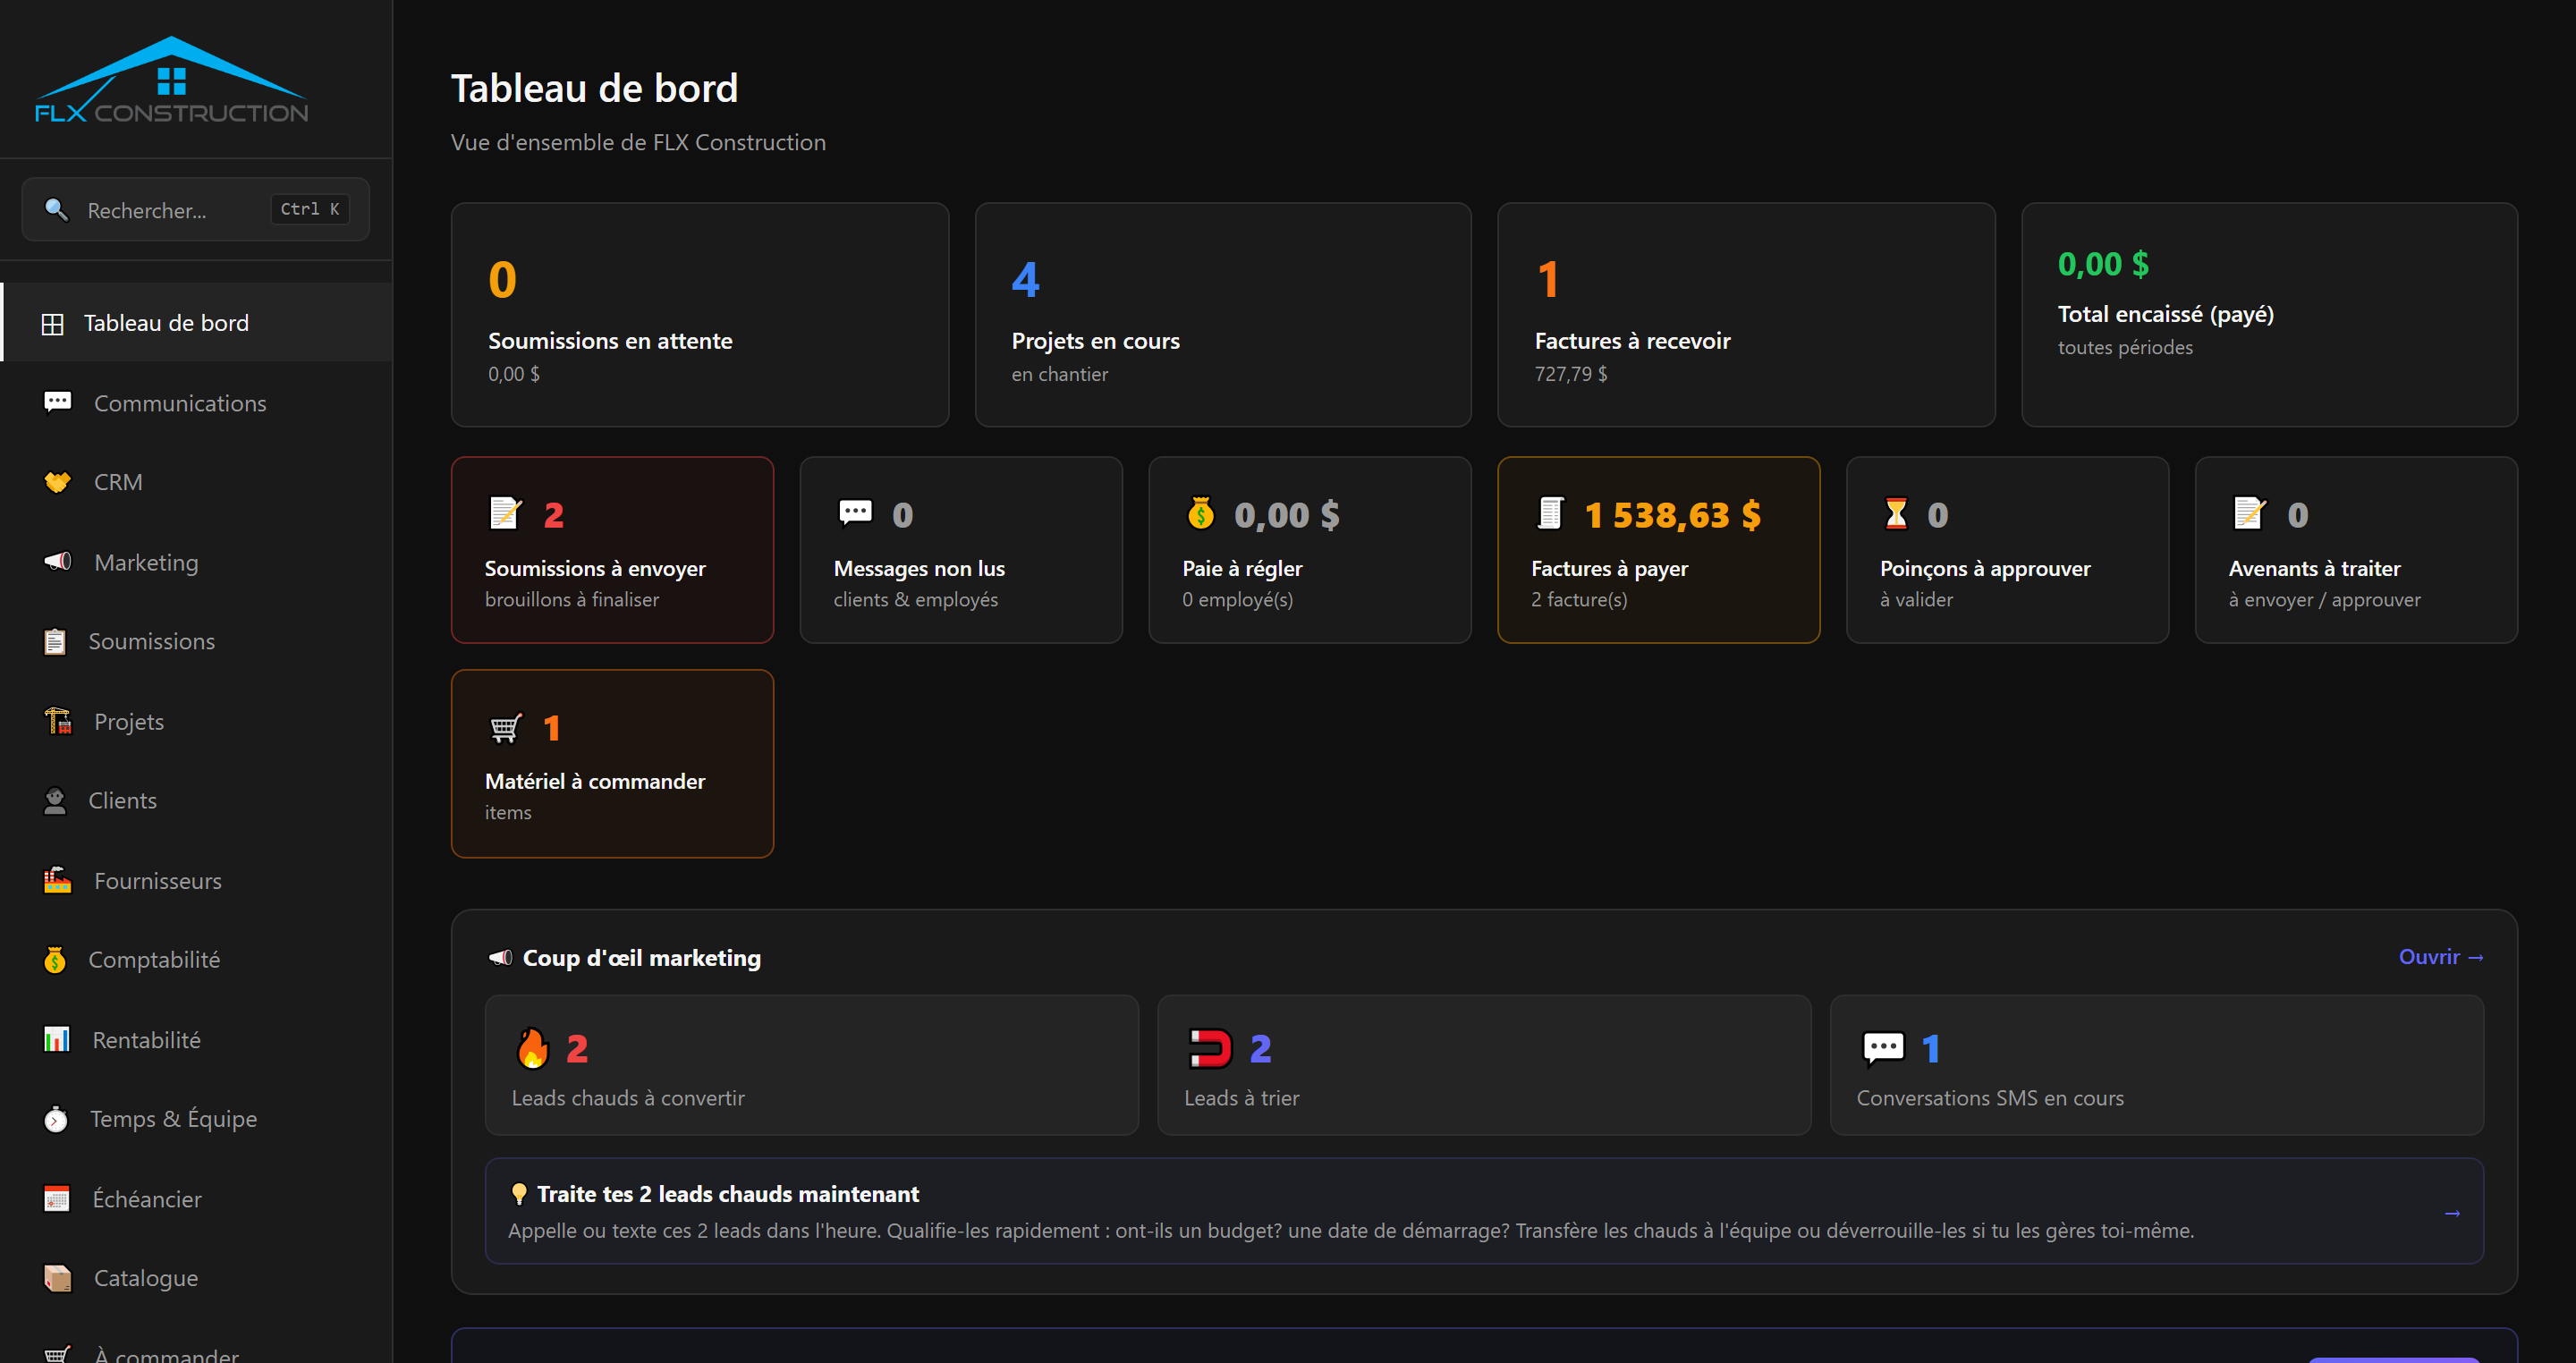Click the arrow on the Traite tes 2 leads tip
The width and height of the screenshot is (2576, 1363).
point(2452,1213)
